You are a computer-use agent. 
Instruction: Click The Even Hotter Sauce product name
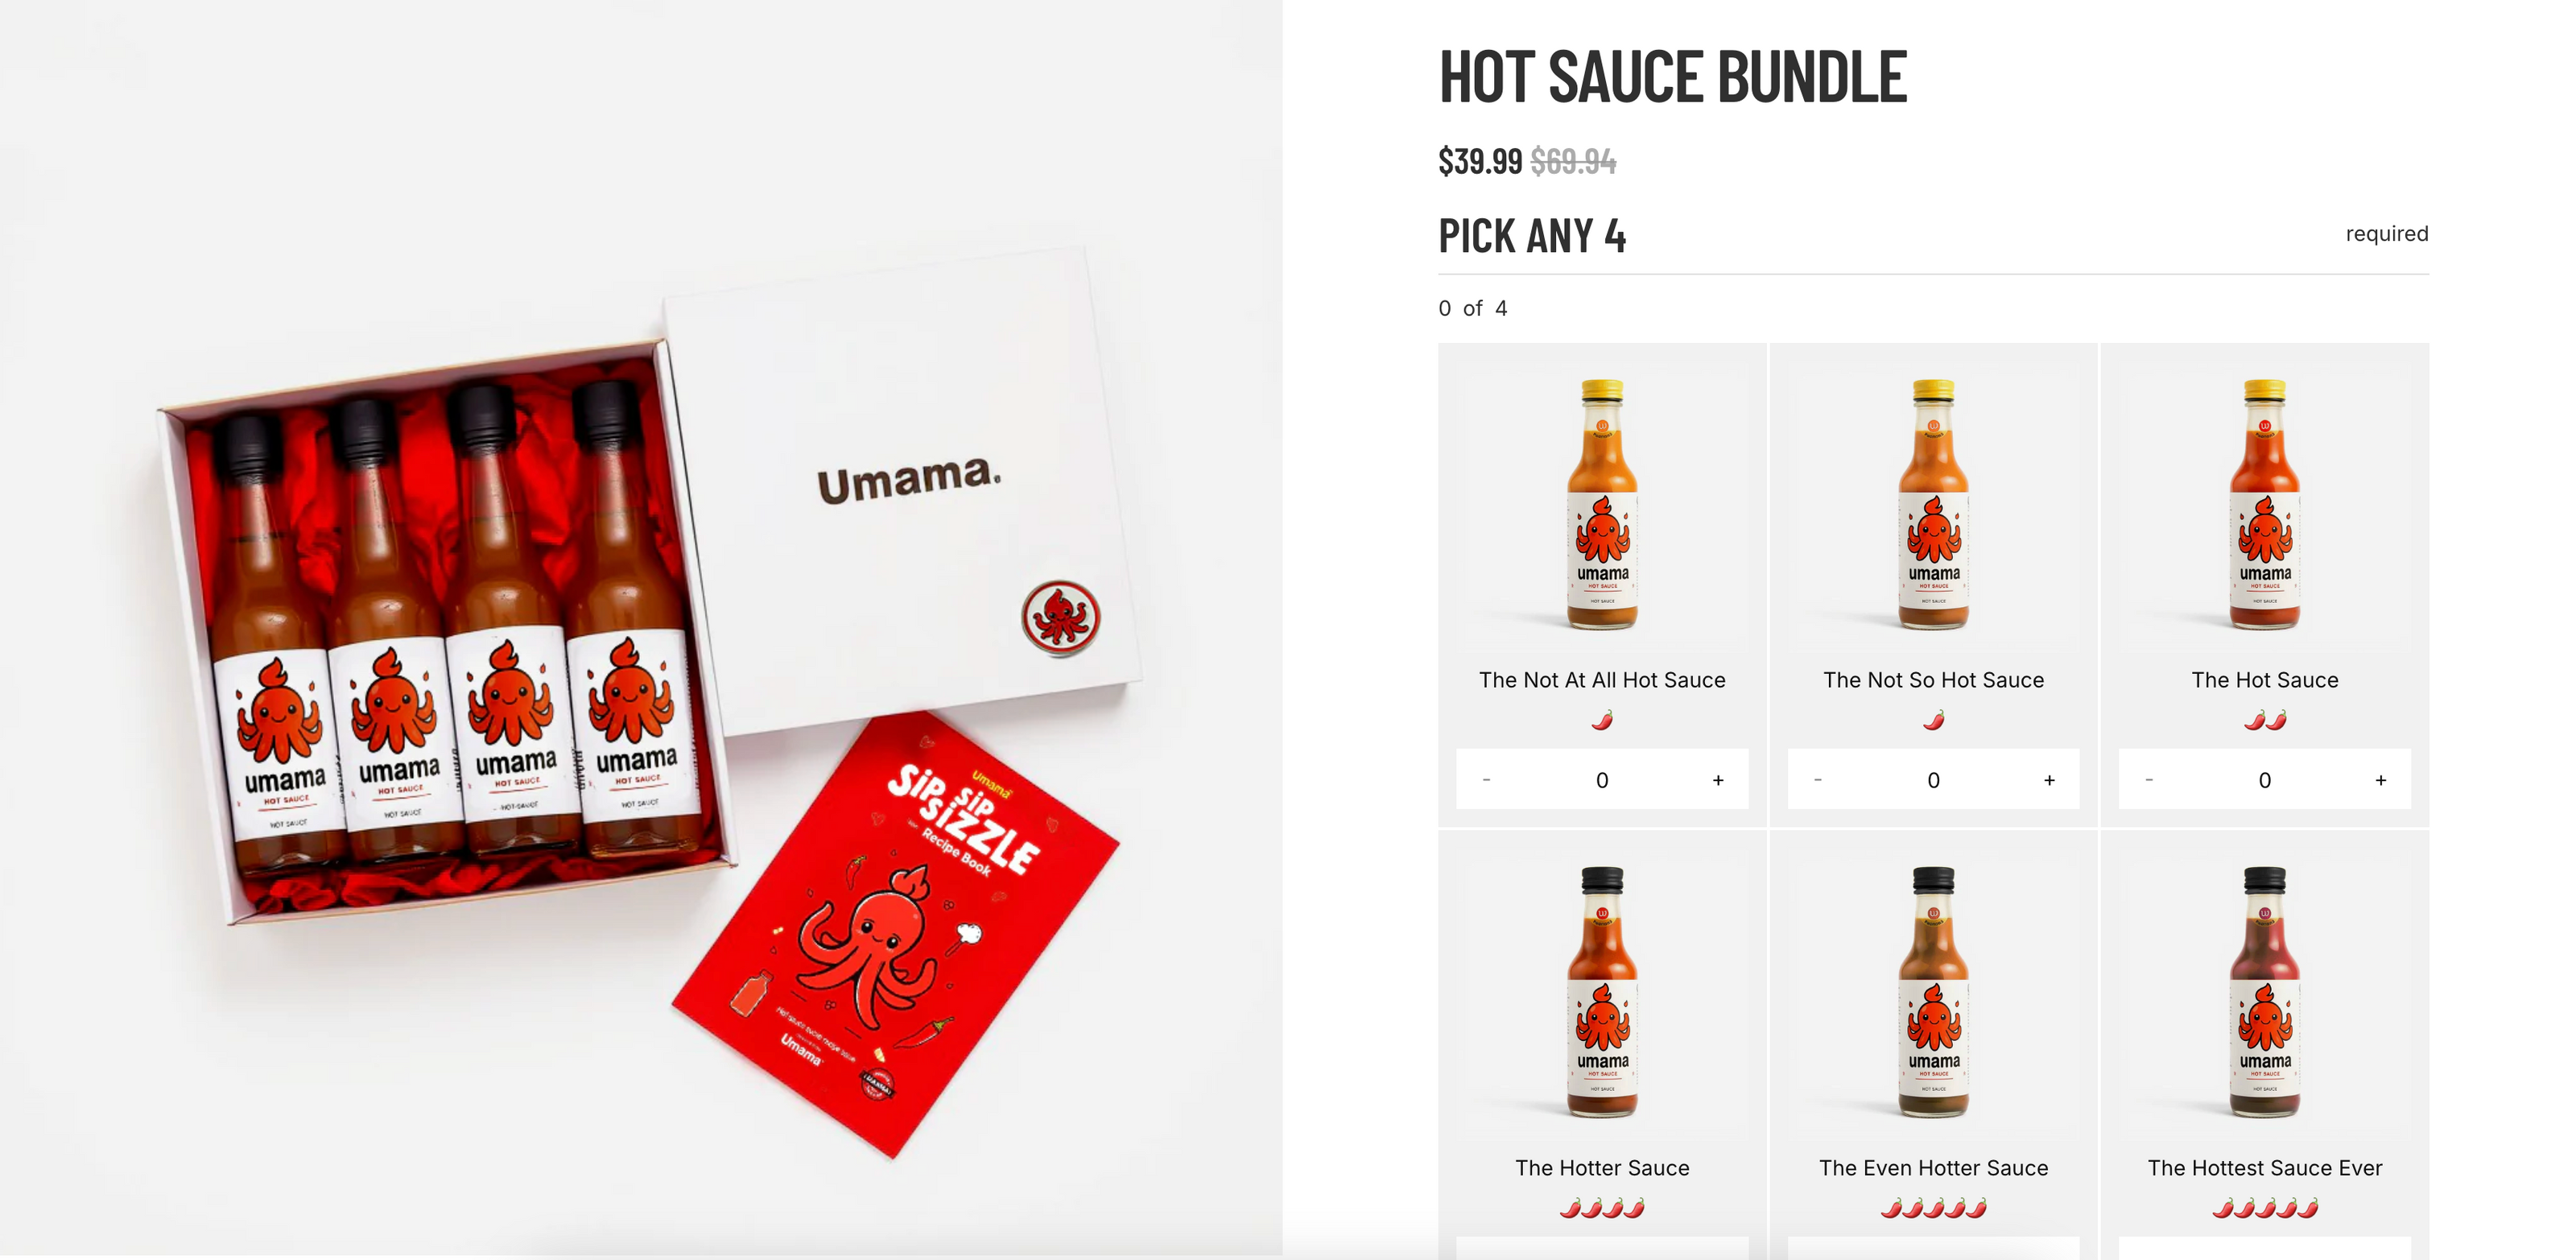[x=1933, y=1168]
